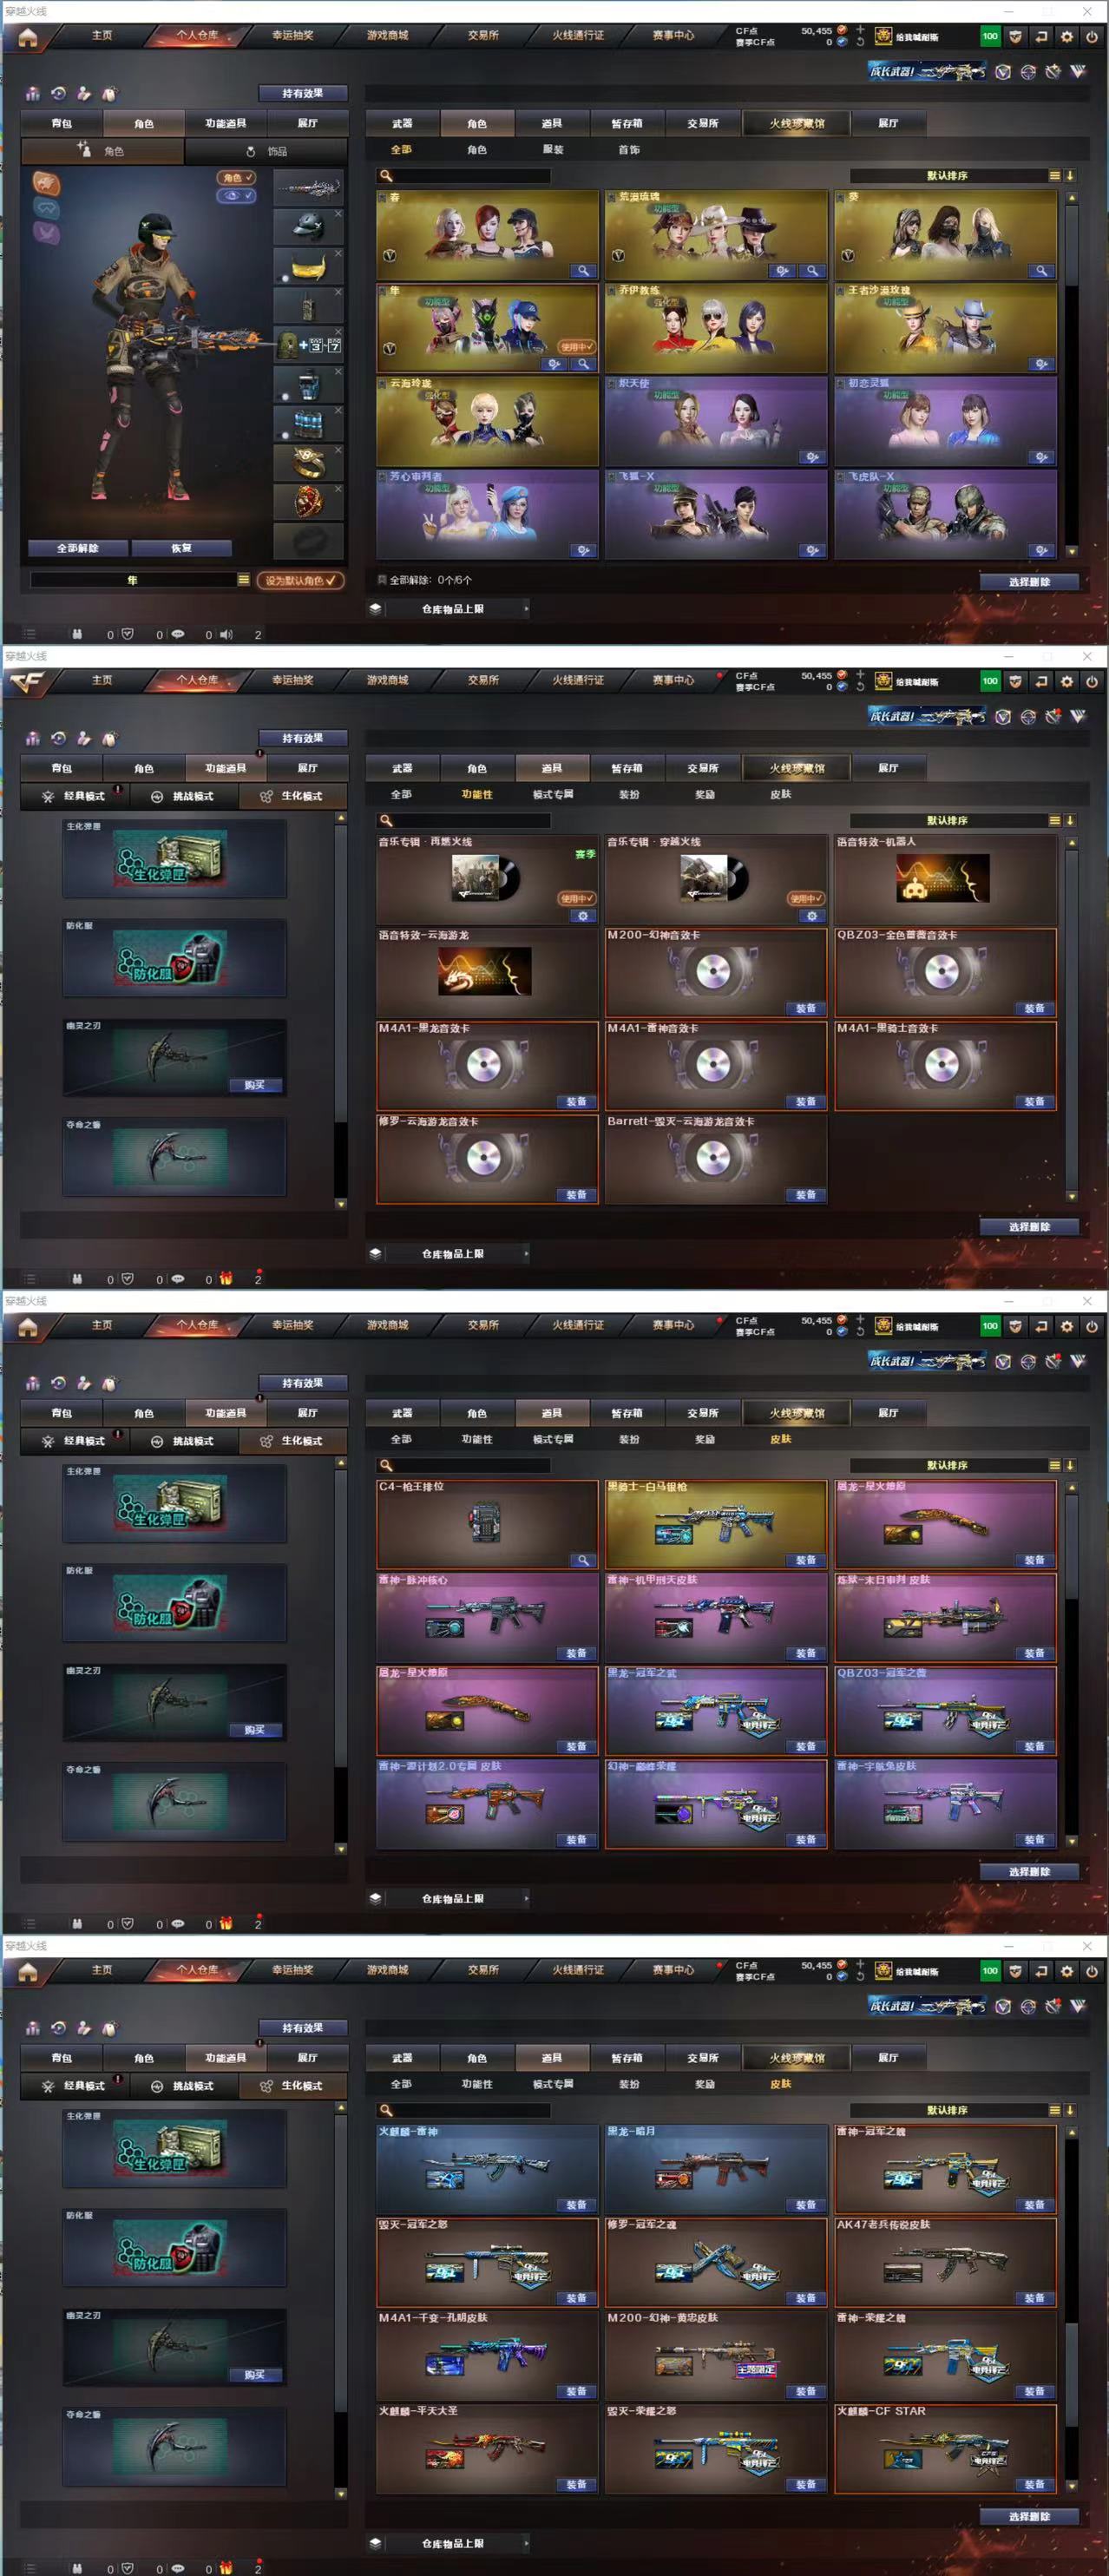Click the scrollbar down arrow of the character card list
Image resolution: width=1109 pixels, height=2576 pixels.
tap(1071, 551)
